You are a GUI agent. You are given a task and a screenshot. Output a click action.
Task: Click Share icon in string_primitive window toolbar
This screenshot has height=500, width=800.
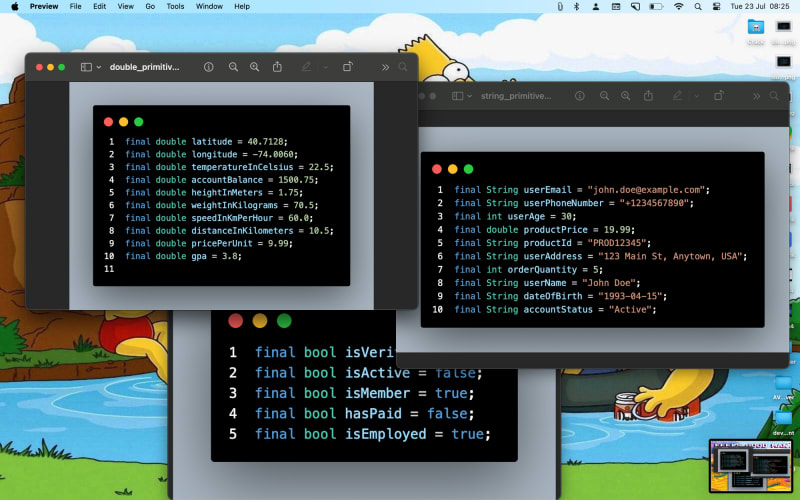tap(649, 96)
